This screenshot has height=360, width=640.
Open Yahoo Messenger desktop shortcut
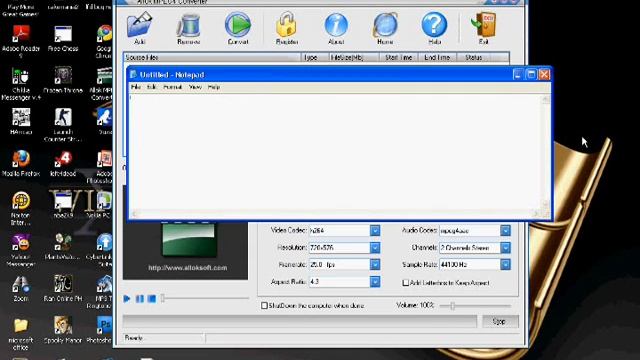point(21,251)
